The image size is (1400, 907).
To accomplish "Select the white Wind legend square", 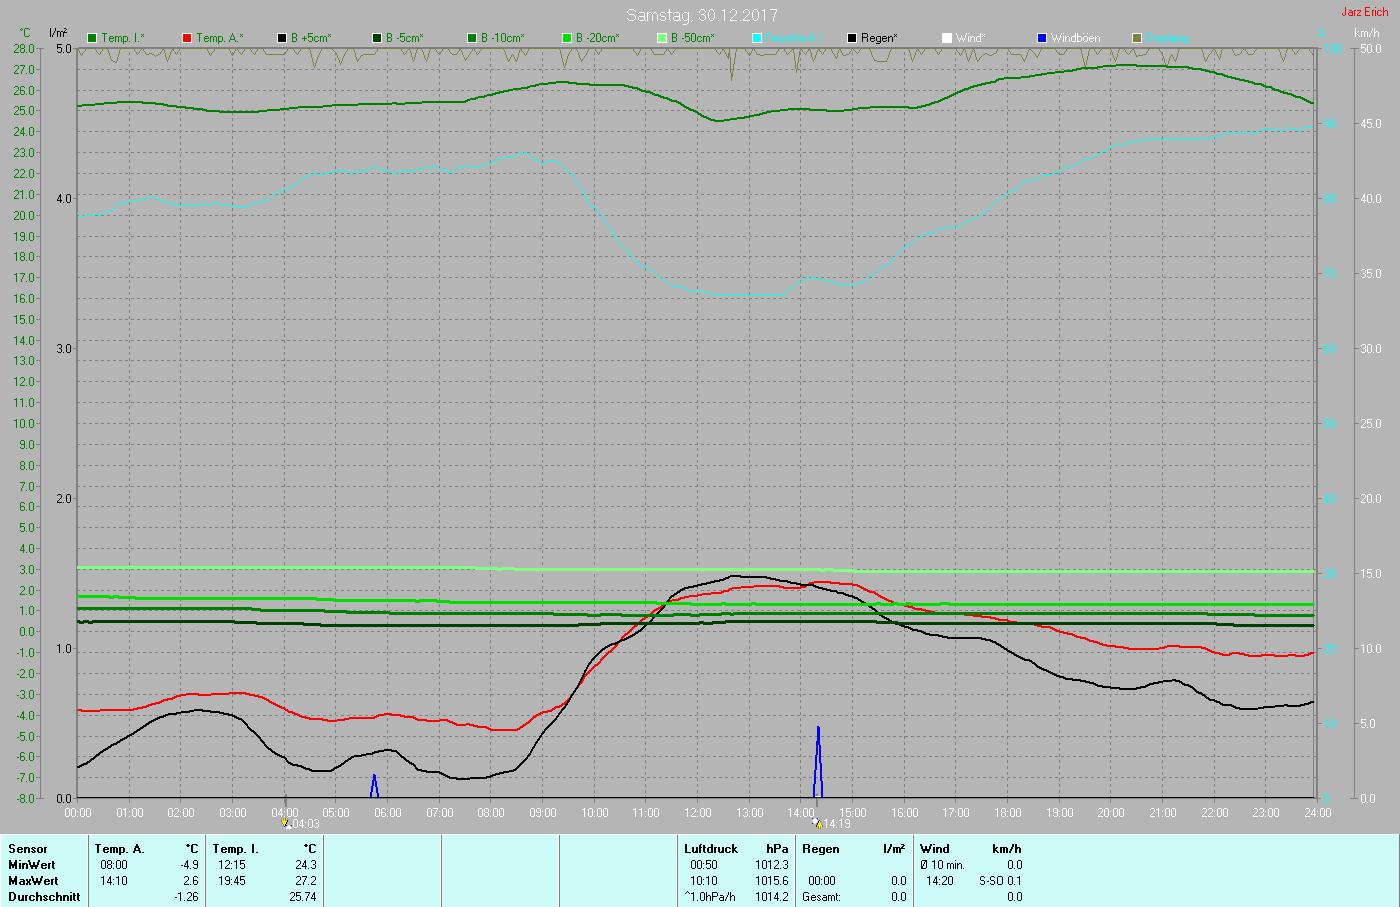I will pyautogui.click(x=947, y=38).
